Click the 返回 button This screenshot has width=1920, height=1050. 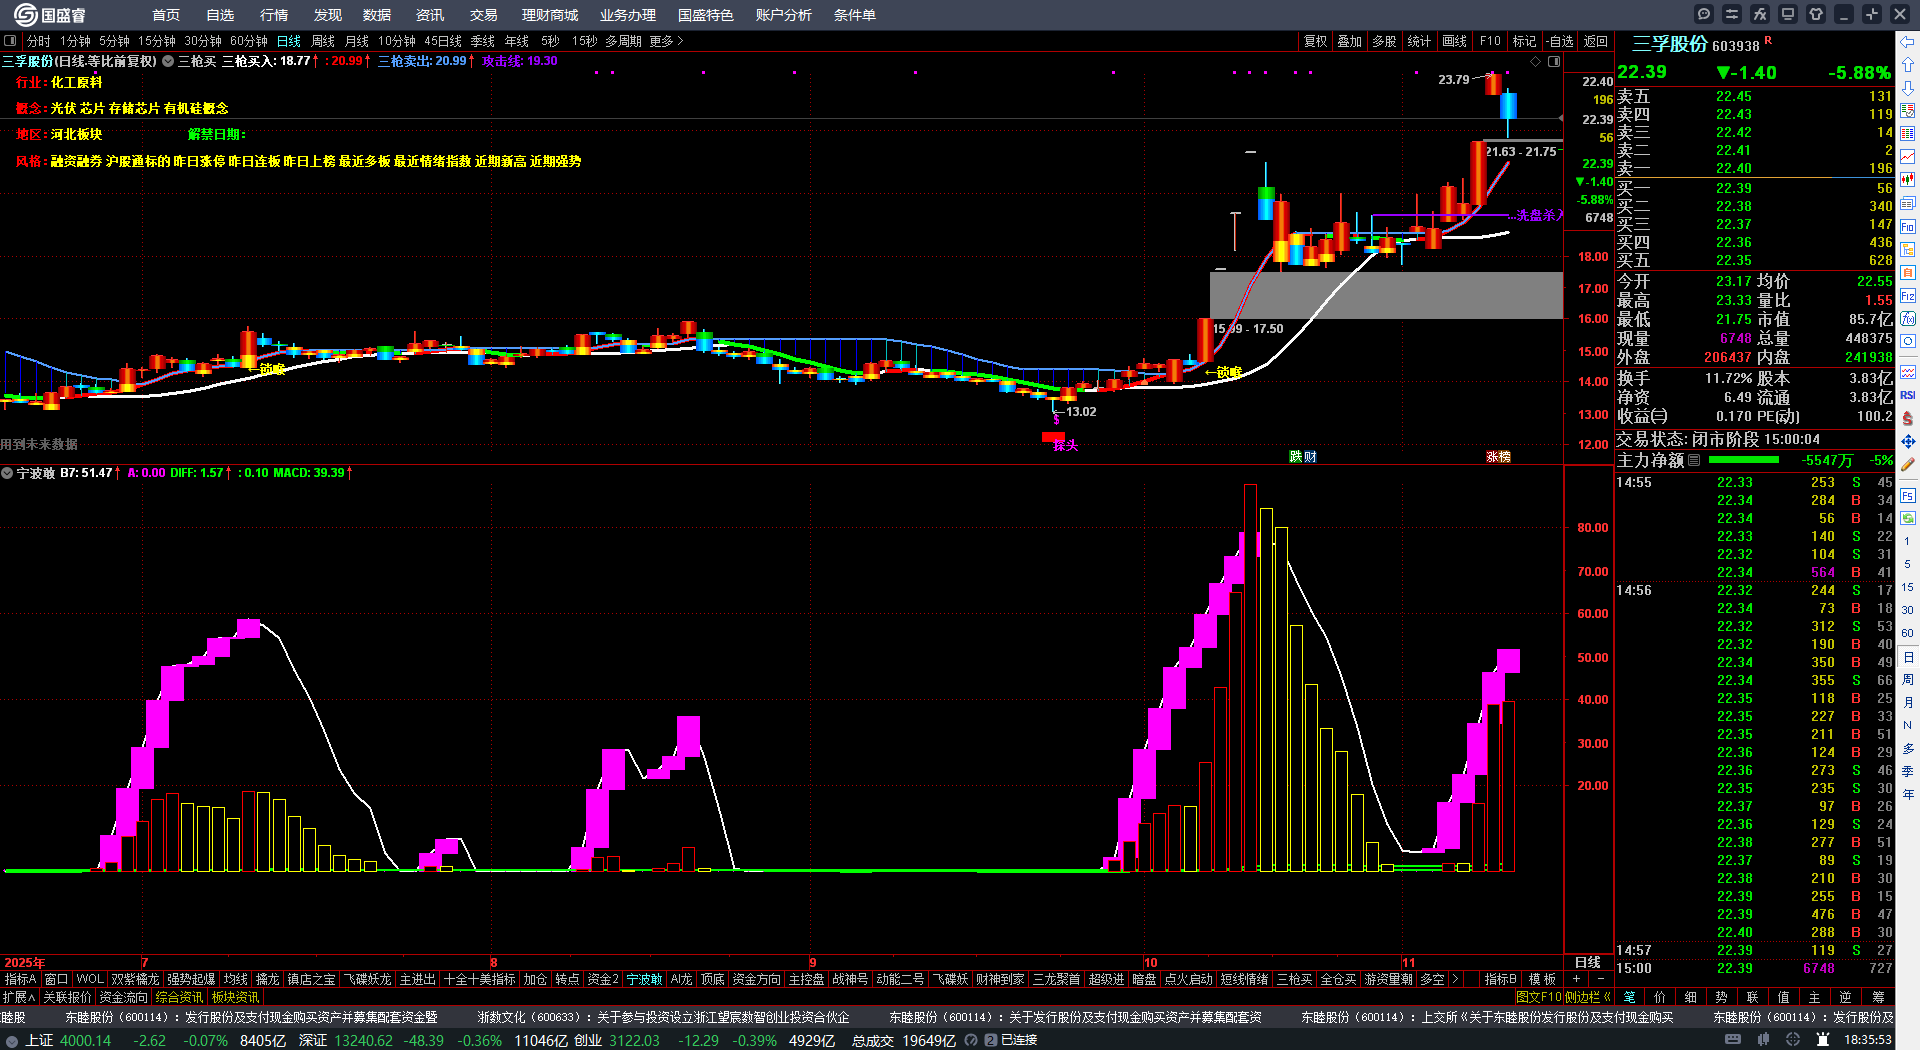click(1596, 41)
